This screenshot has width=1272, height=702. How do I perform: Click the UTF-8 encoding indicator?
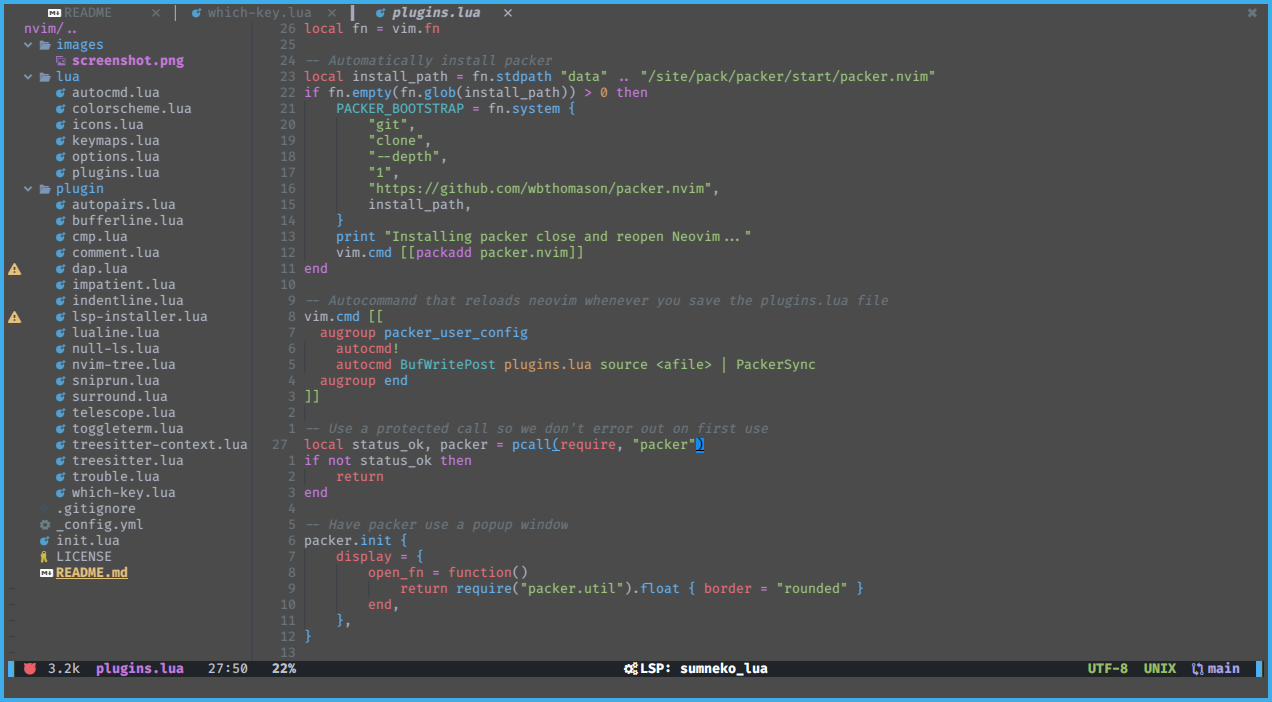coord(1108,669)
